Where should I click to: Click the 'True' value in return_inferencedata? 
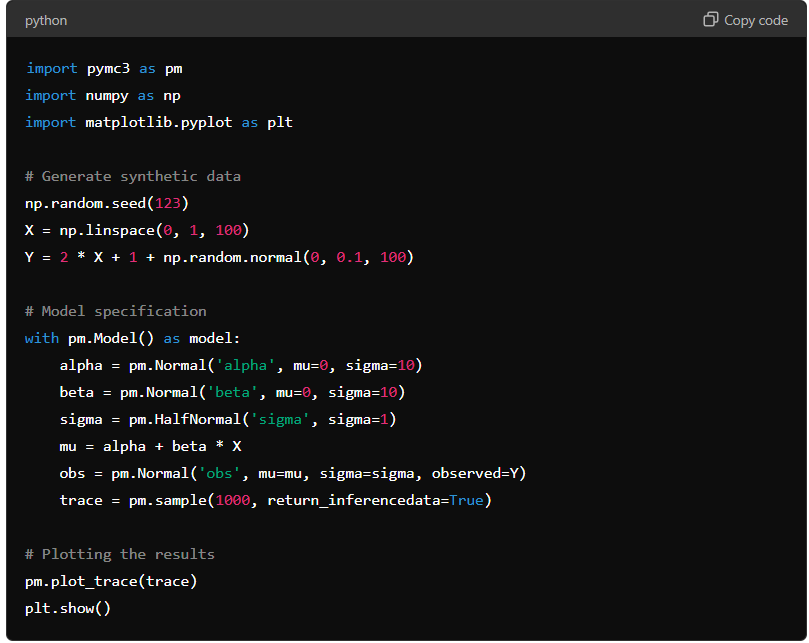(x=466, y=500)
